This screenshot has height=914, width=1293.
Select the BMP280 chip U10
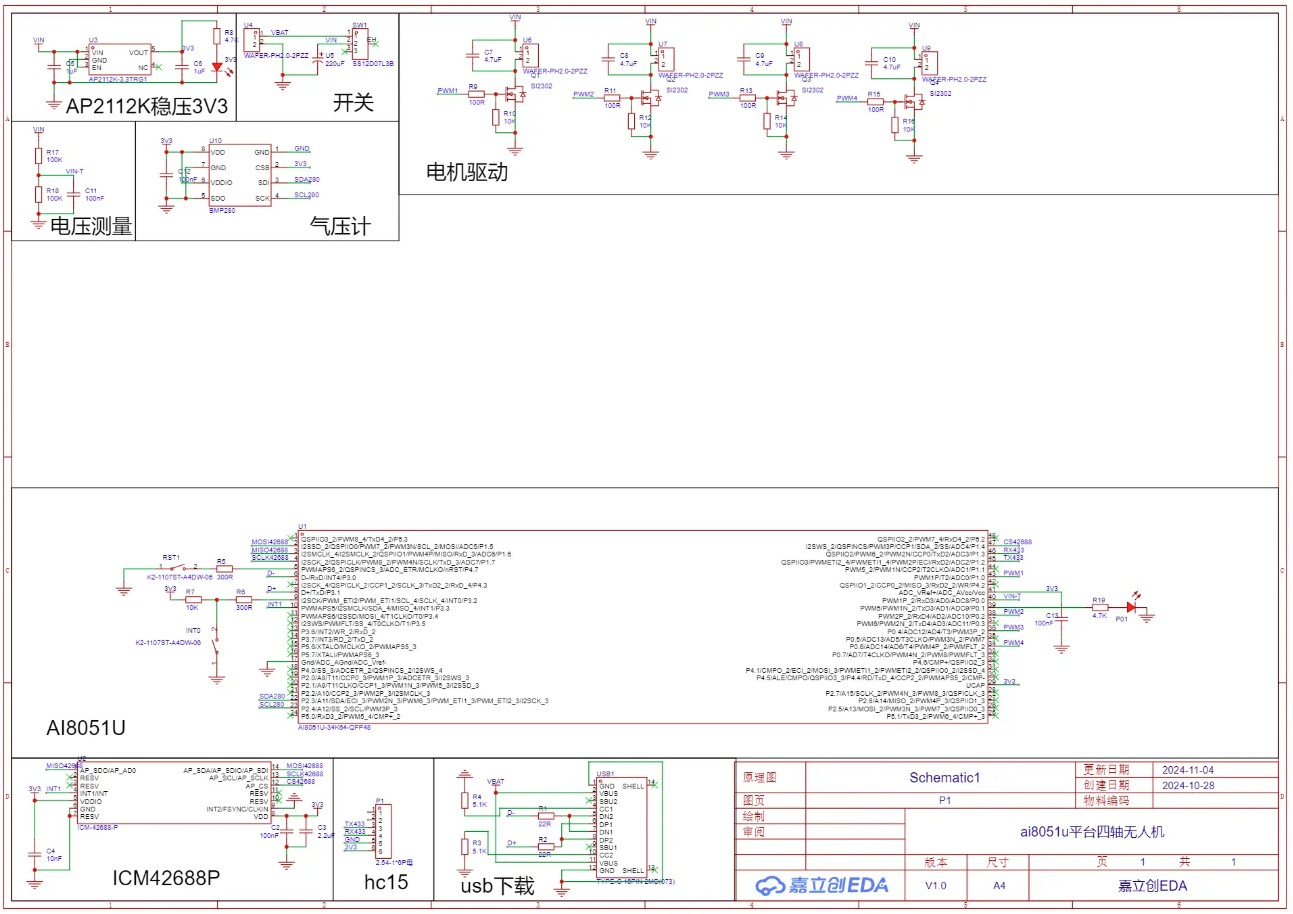(240, 175)
